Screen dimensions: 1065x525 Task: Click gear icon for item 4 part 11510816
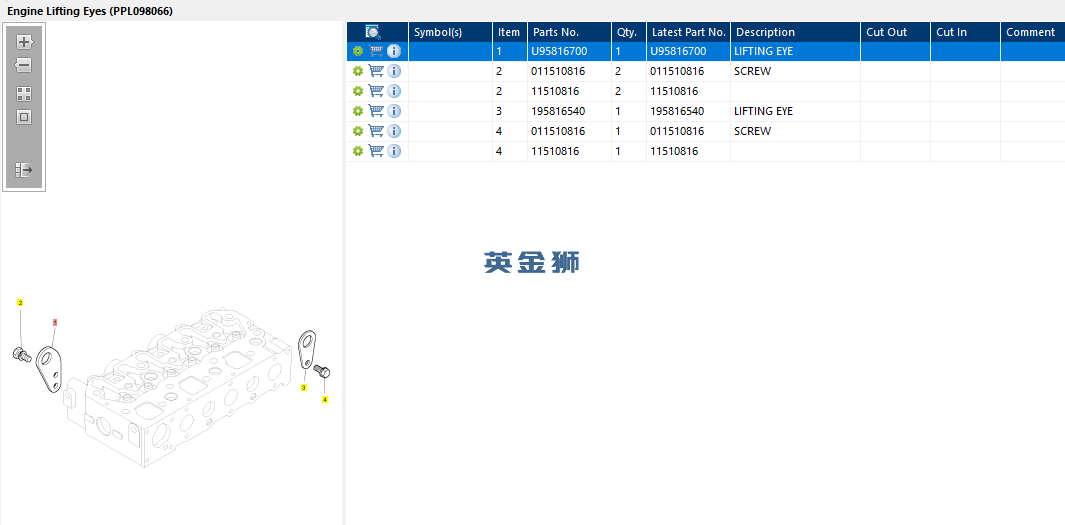click(x=358, y=151)
